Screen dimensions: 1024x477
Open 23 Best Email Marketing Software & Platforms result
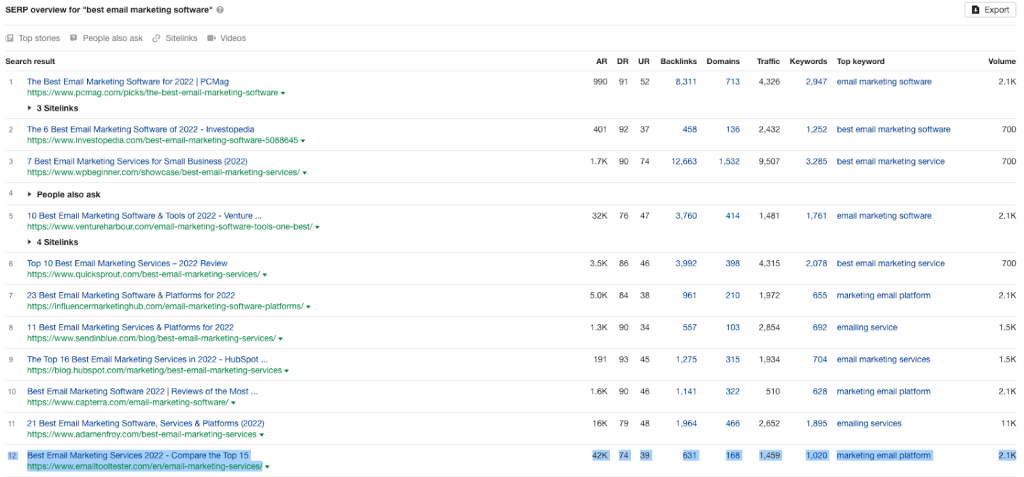[x=131, y=295]
